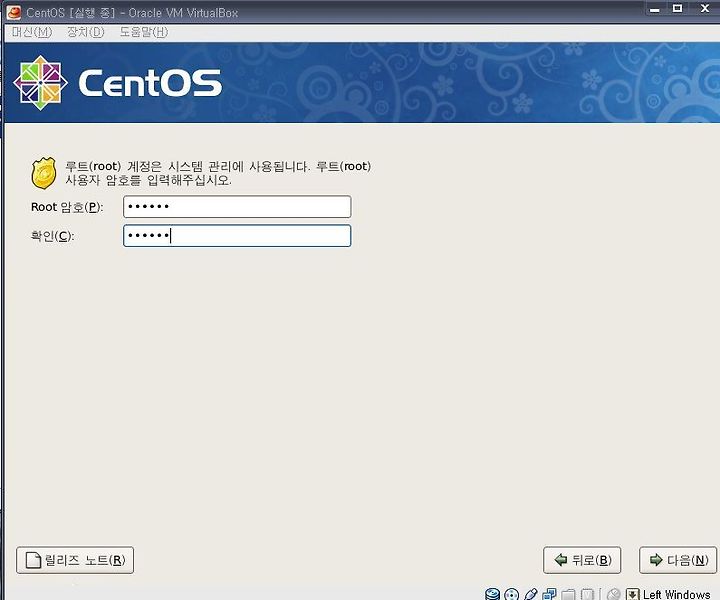Screen dimensions: 720x600
Task: Open the 장치(D) menu
Action: tap(86, 32)
